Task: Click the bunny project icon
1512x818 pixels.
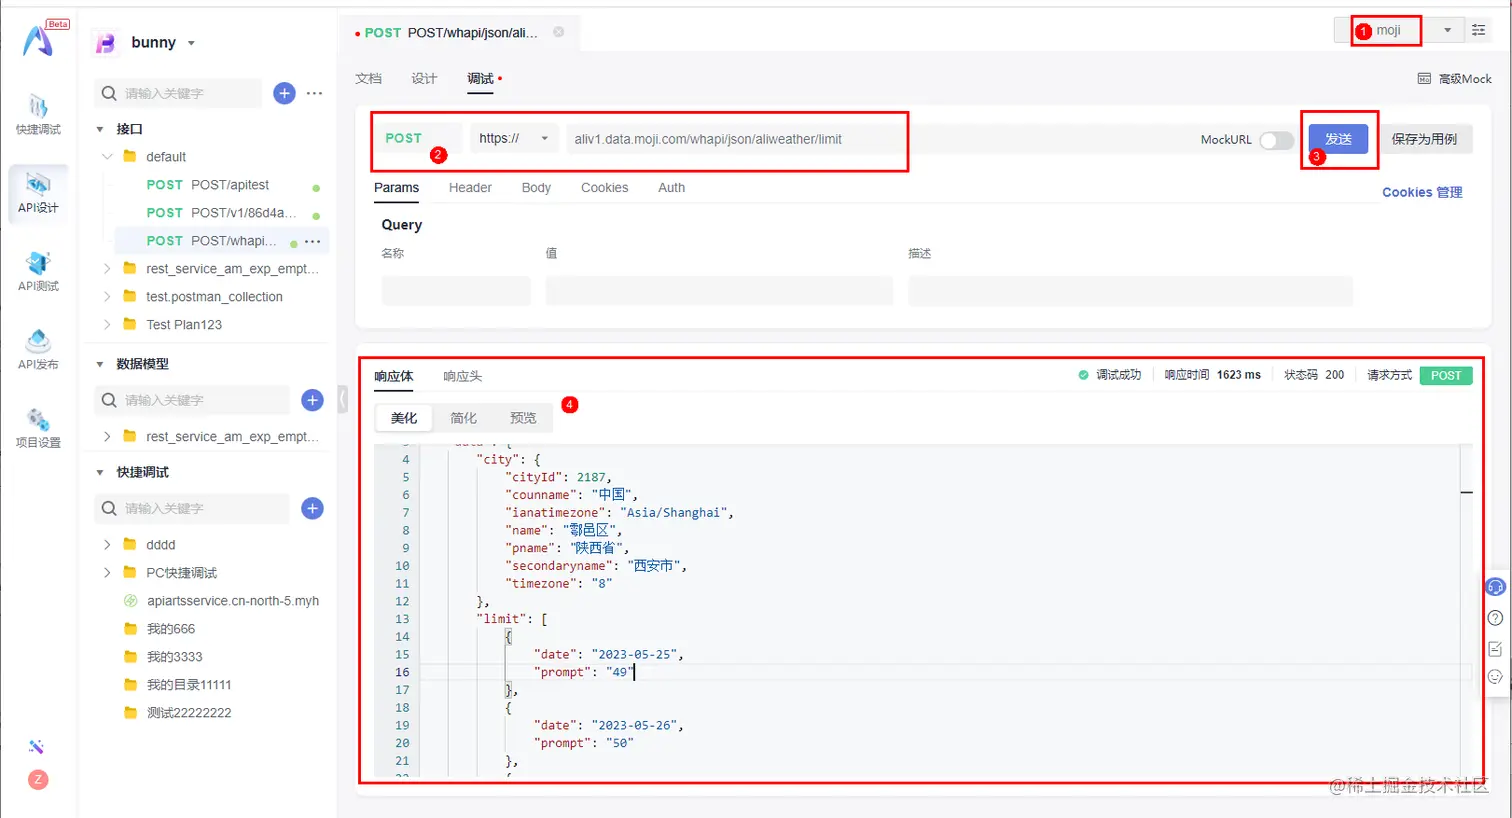Action: (106, 43)
